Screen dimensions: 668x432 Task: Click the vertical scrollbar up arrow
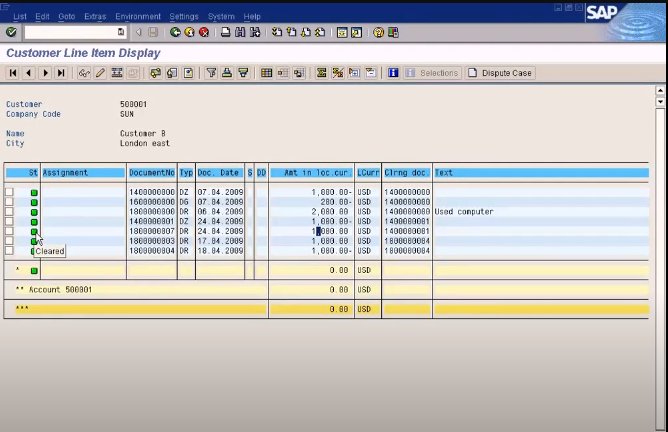pos(660,90)
